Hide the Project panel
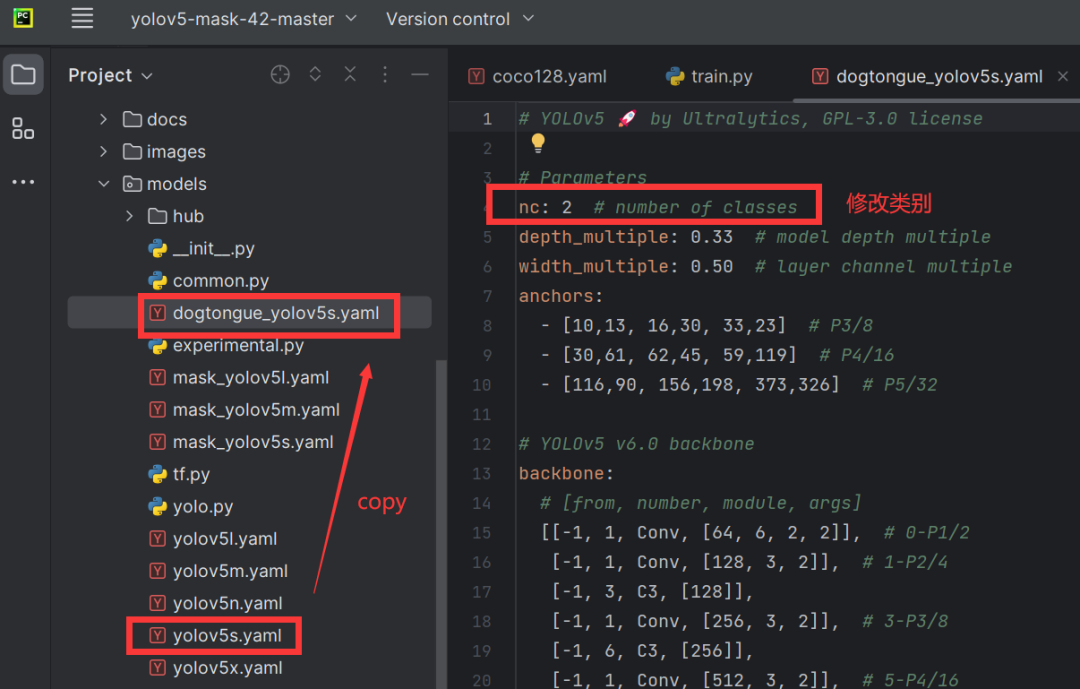 [x=419, y=74]
